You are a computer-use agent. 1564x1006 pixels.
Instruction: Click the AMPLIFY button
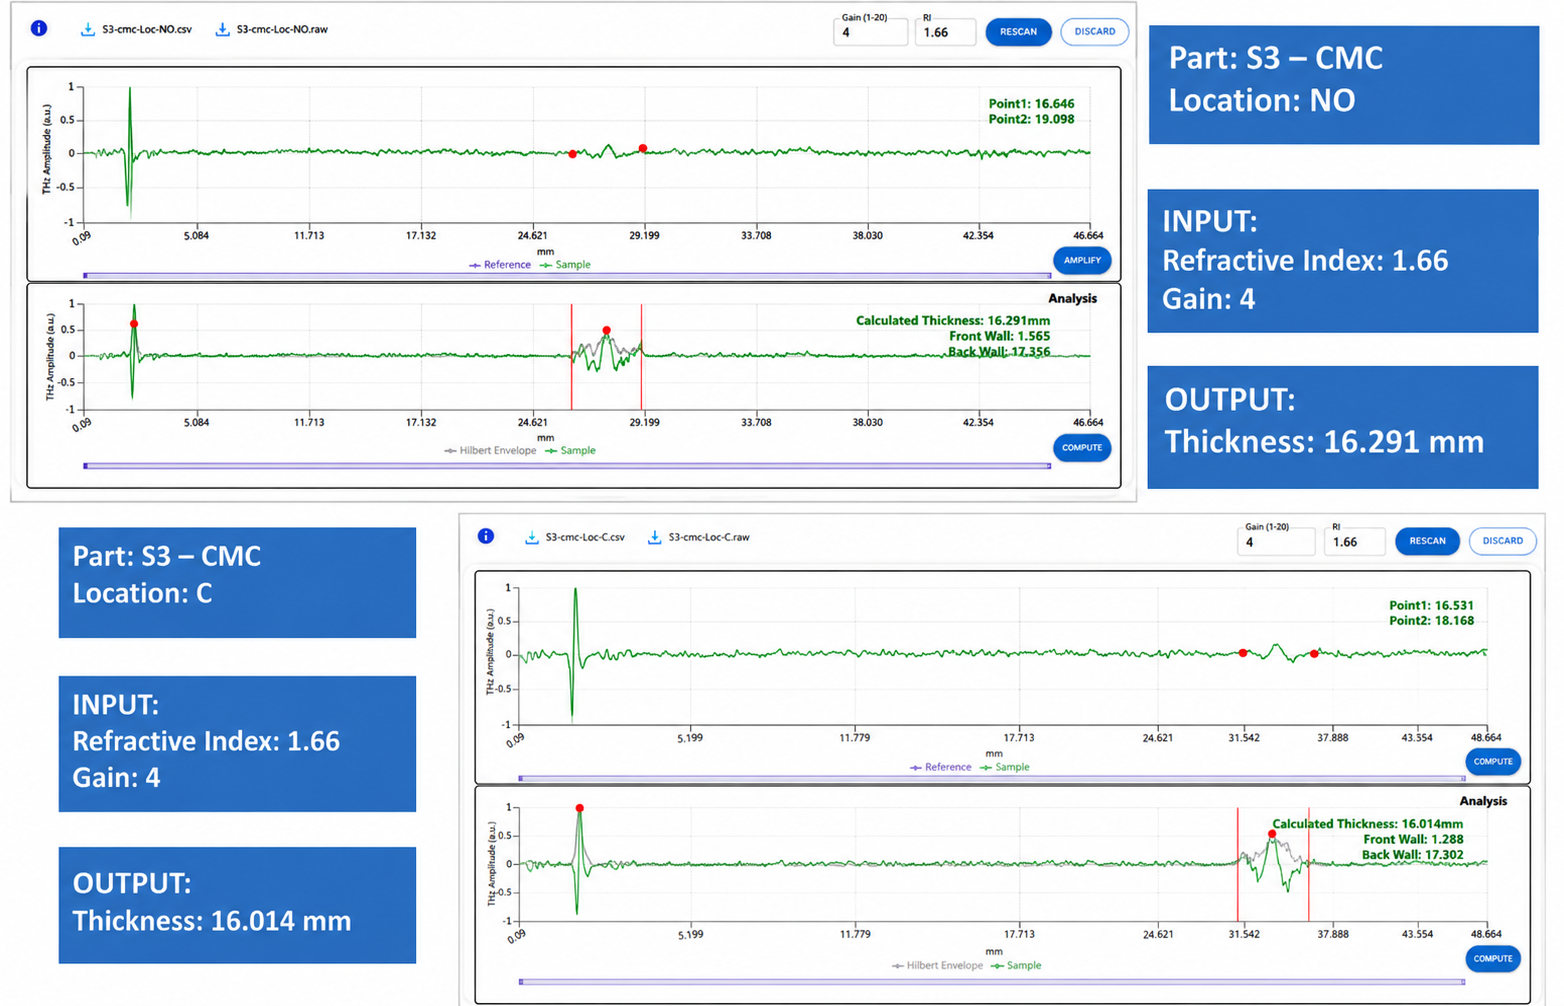point(1082,260)
